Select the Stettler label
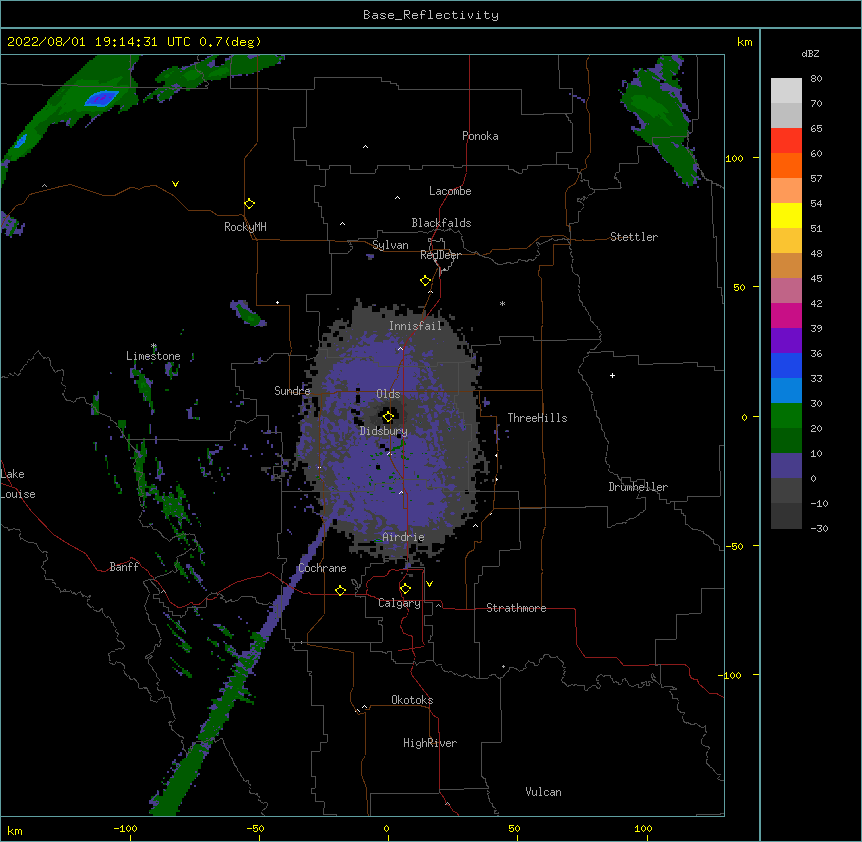Image resolution: width=862 pixels, height=842 pixels. coord(634,237)
